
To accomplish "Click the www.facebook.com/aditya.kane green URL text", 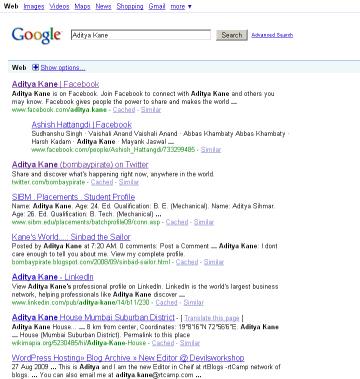I will [x=59, y=110].
